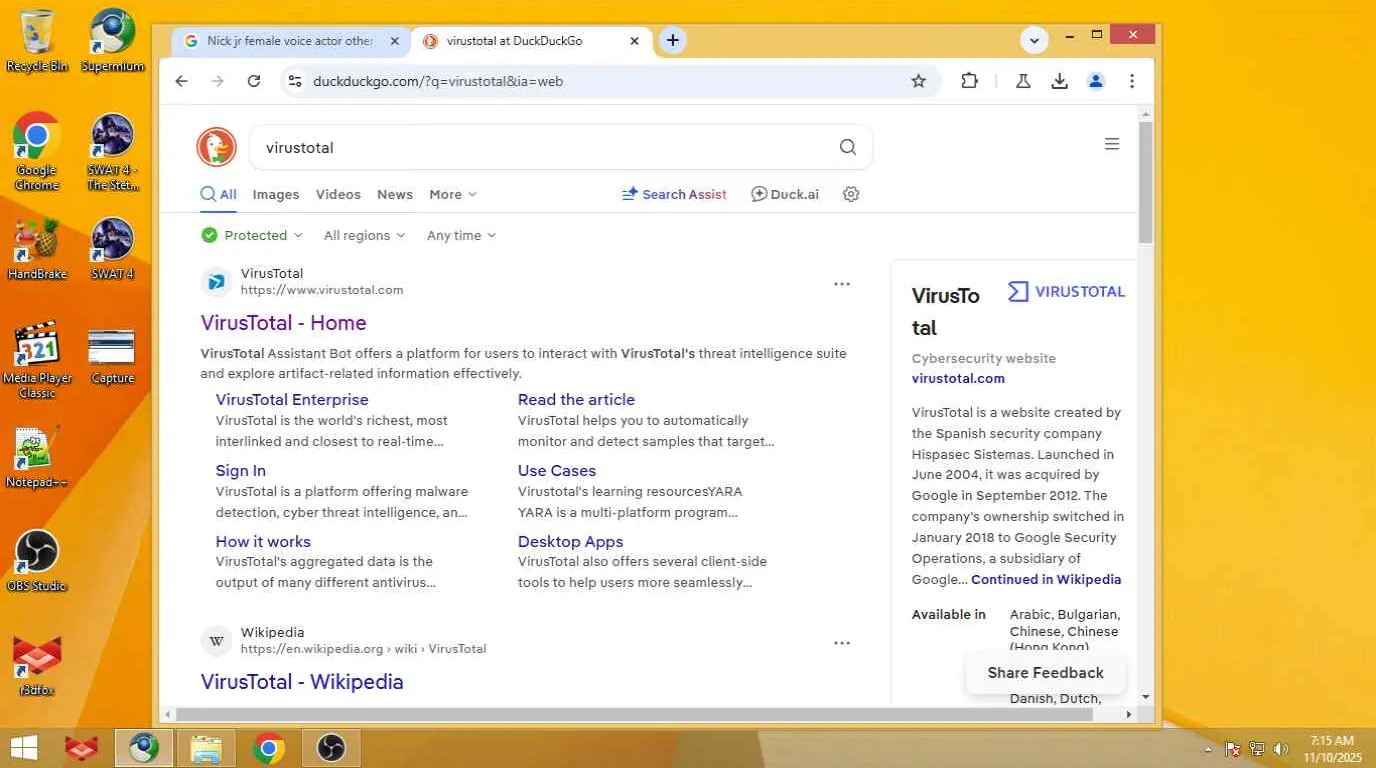
Task: Visit virustotal.com from the info panel
Action: click(x=958, y=378)
